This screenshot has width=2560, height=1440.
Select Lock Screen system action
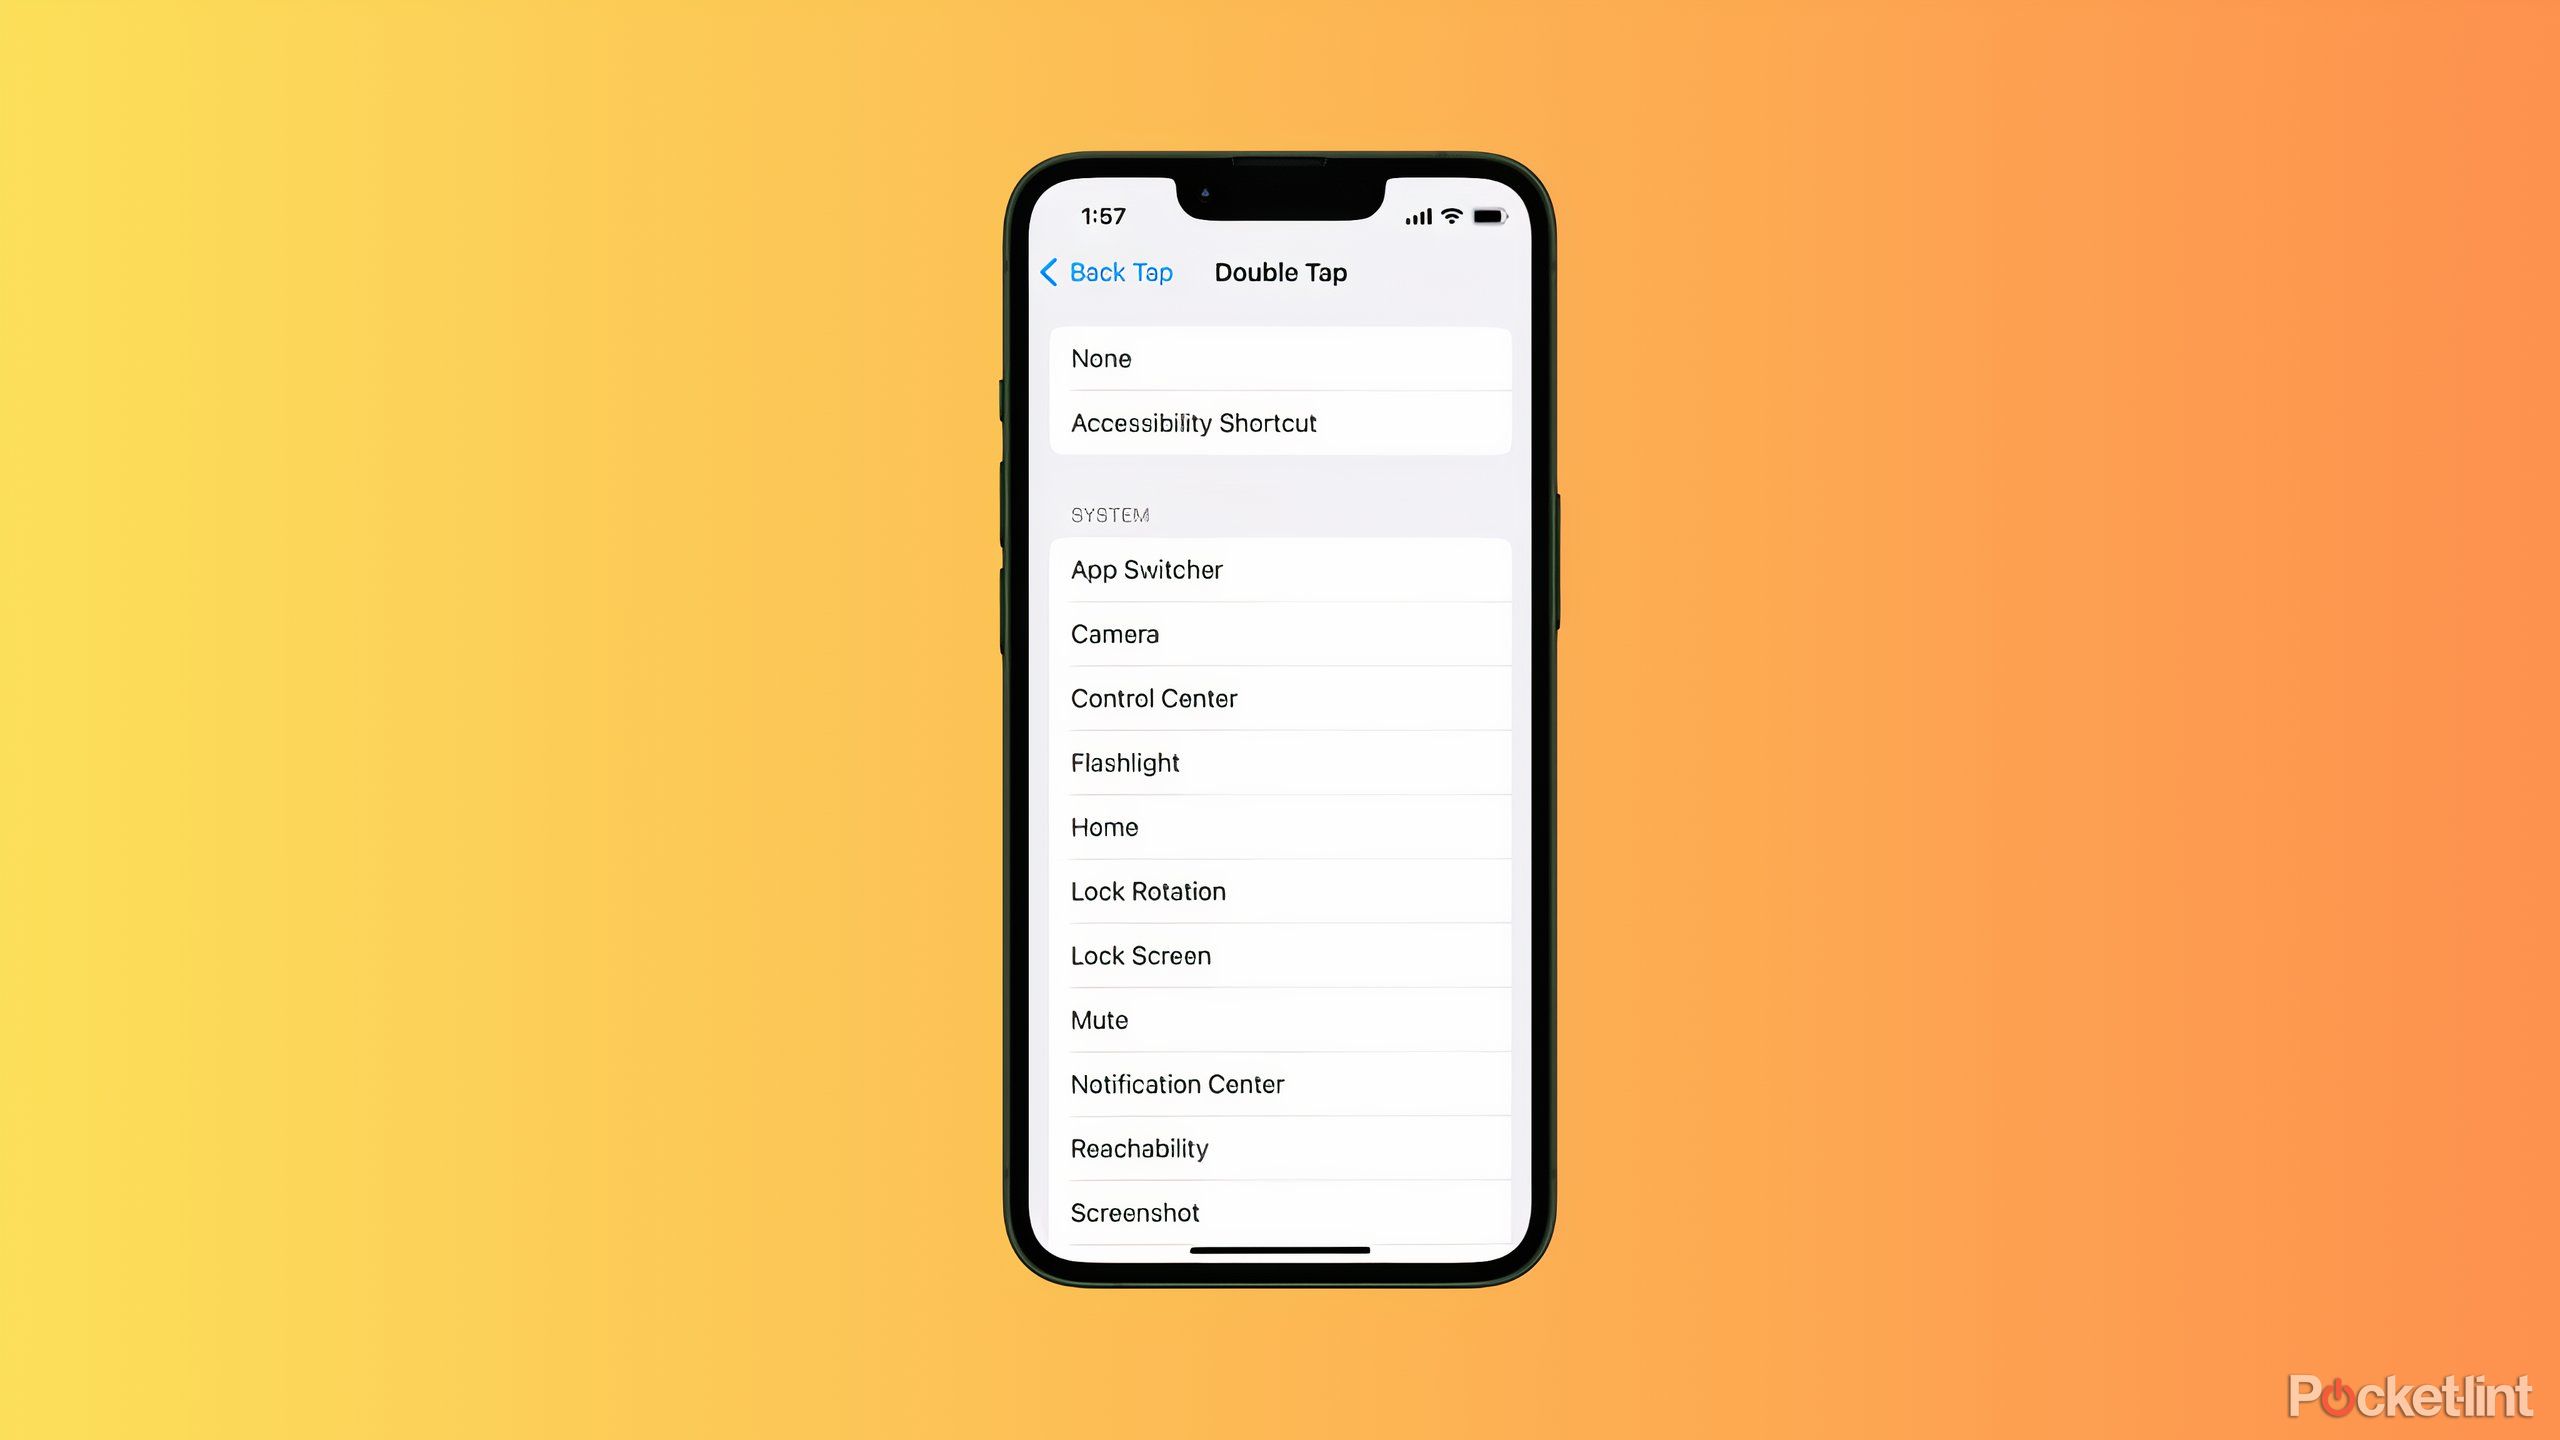click(x=1280, y=955)
